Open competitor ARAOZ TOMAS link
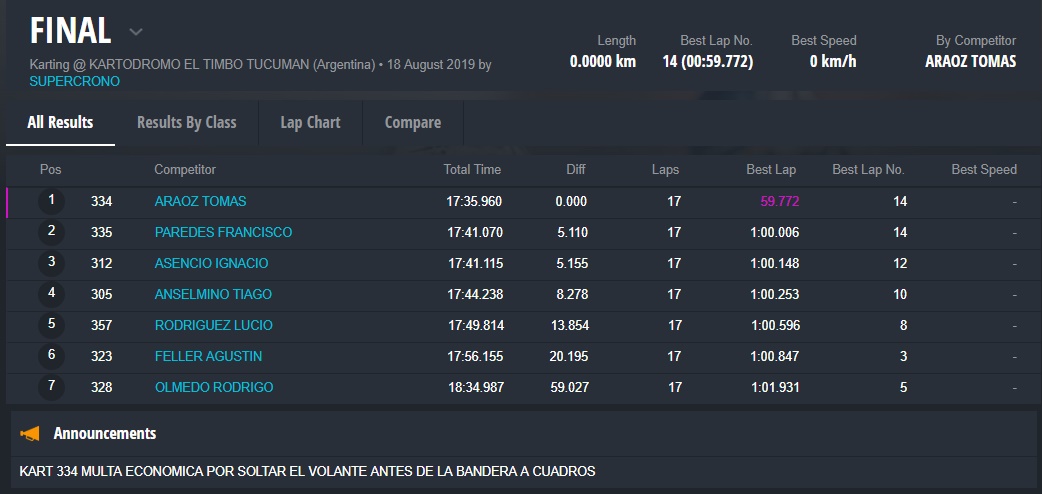The height and width of the screenshot is (494, 1042). click(x=200, y=201)
